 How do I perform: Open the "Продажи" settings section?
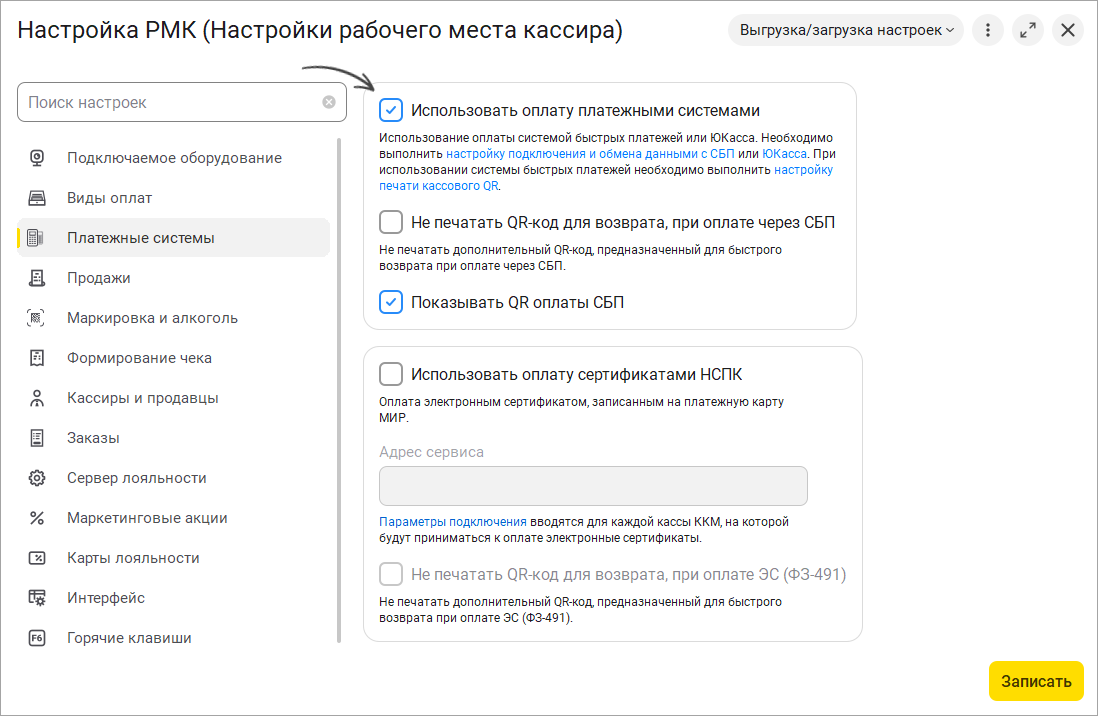99,278
